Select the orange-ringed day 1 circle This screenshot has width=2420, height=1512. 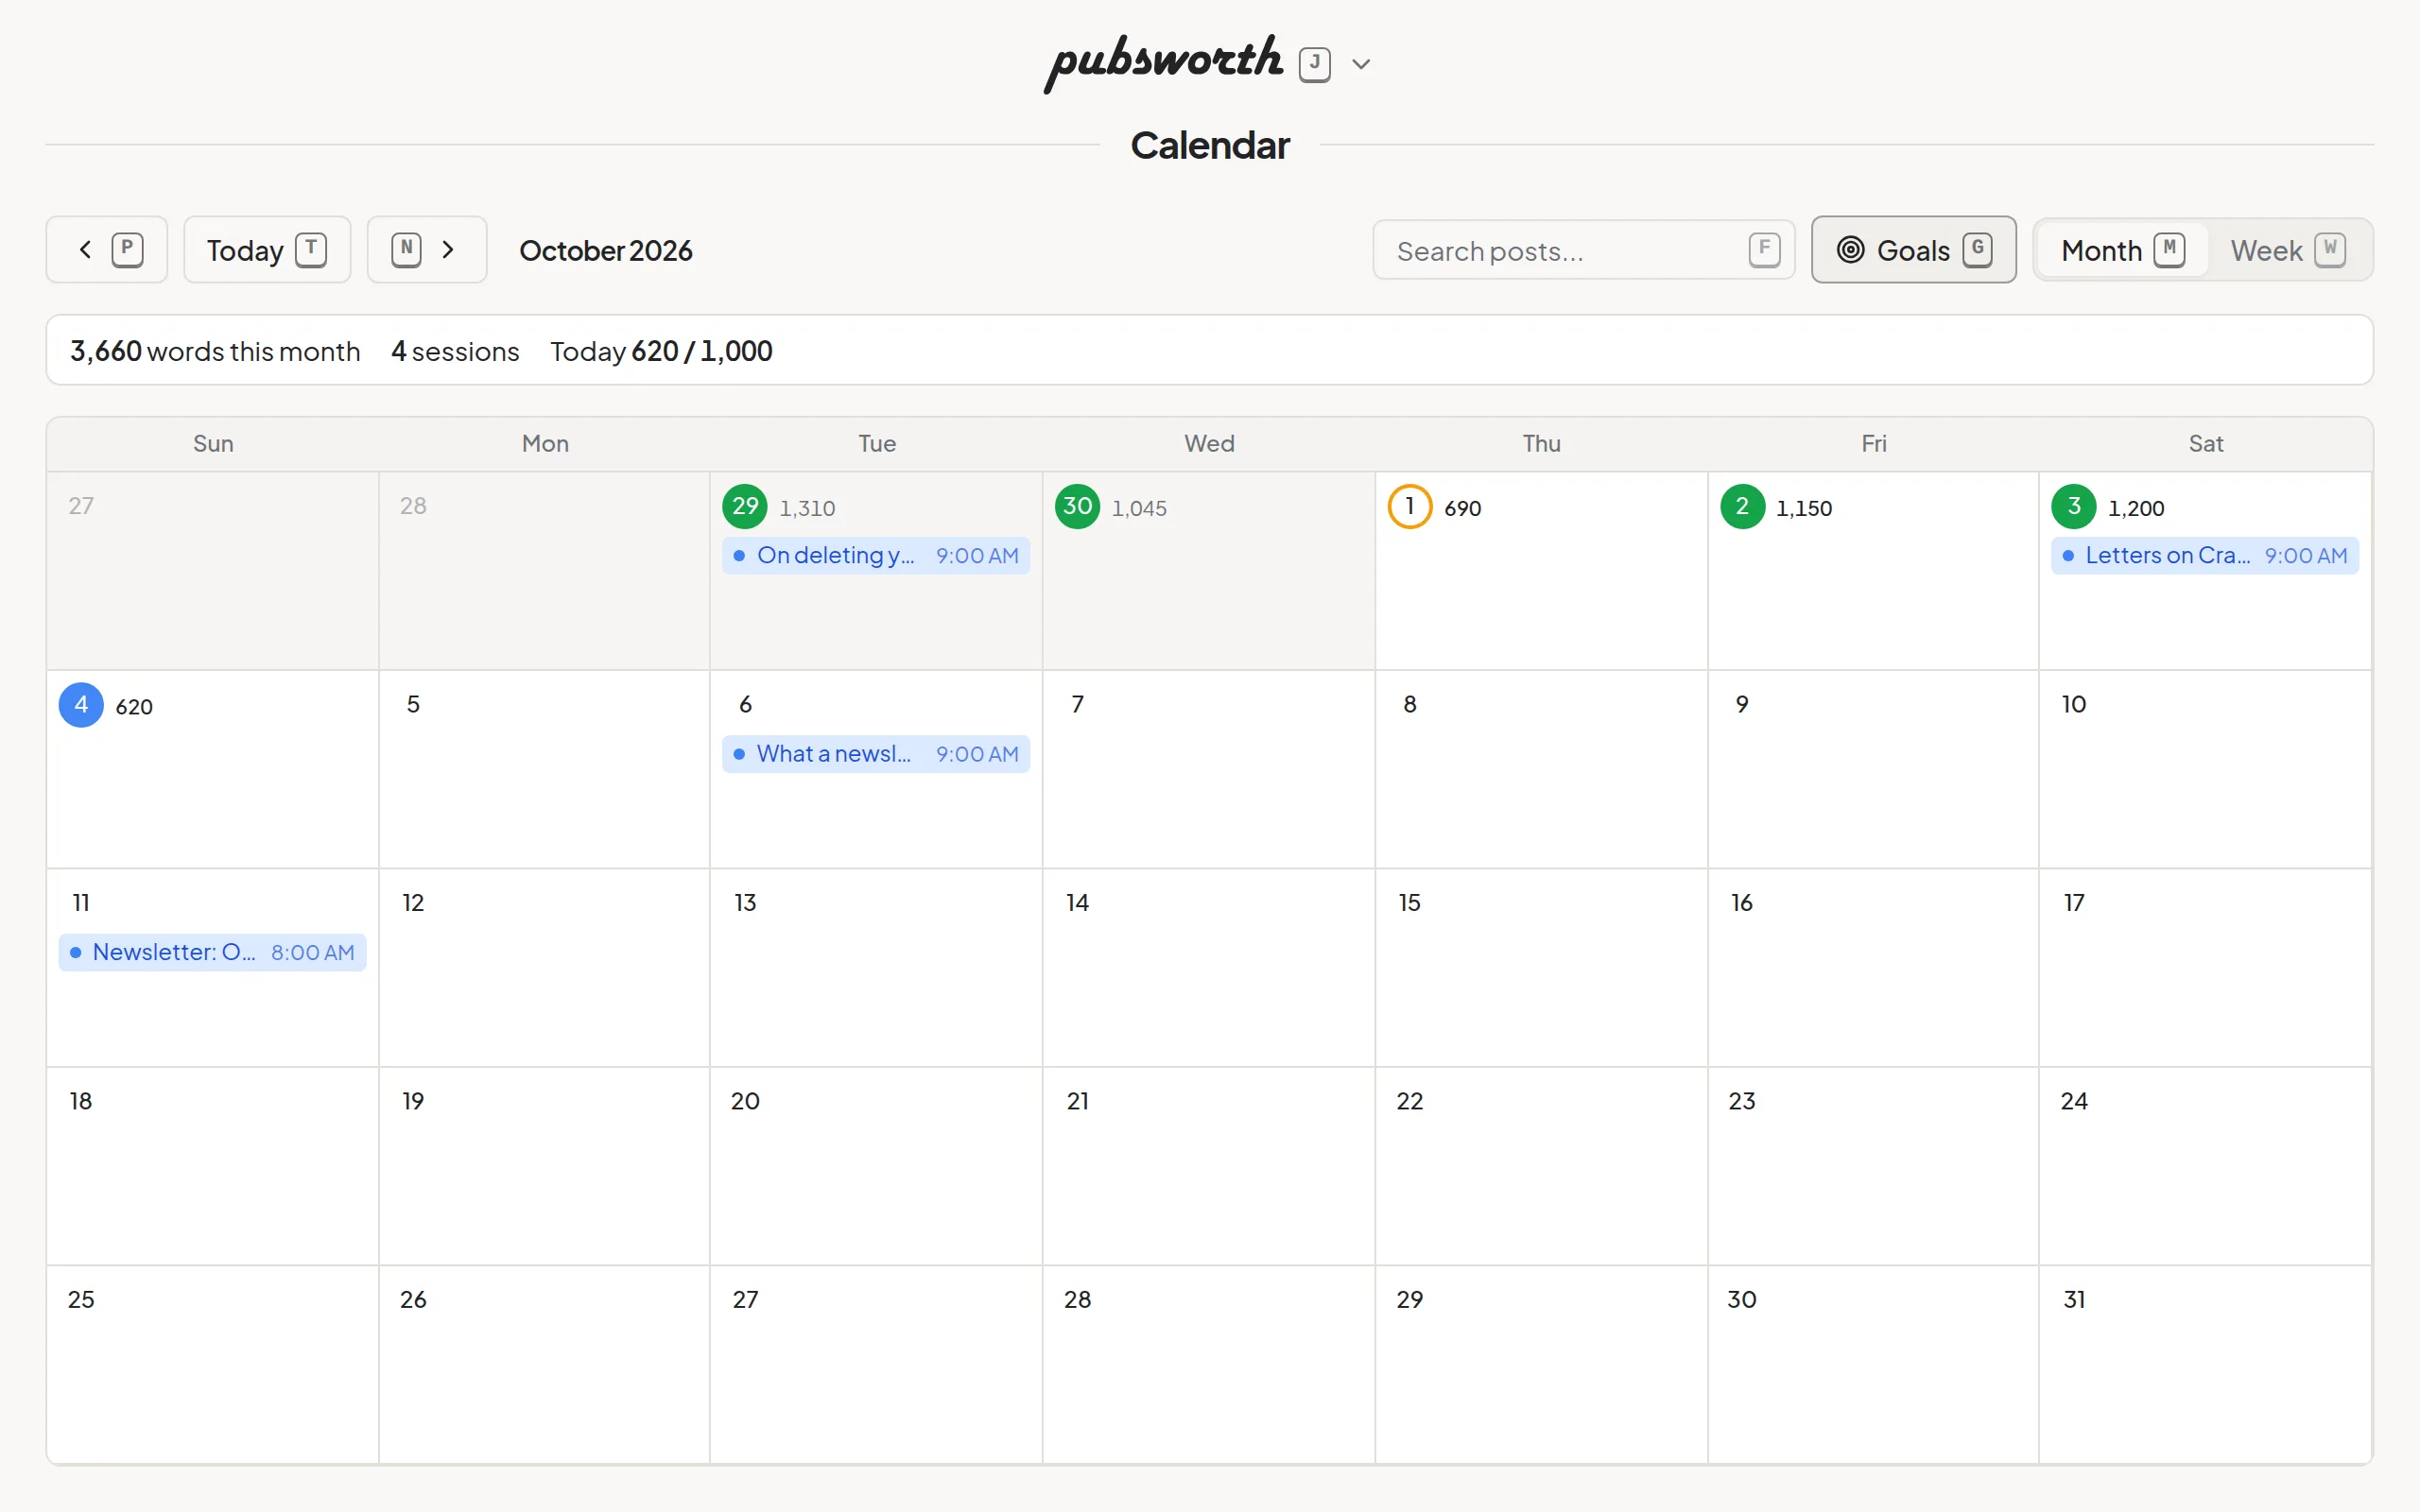(x=1410, y=507)
